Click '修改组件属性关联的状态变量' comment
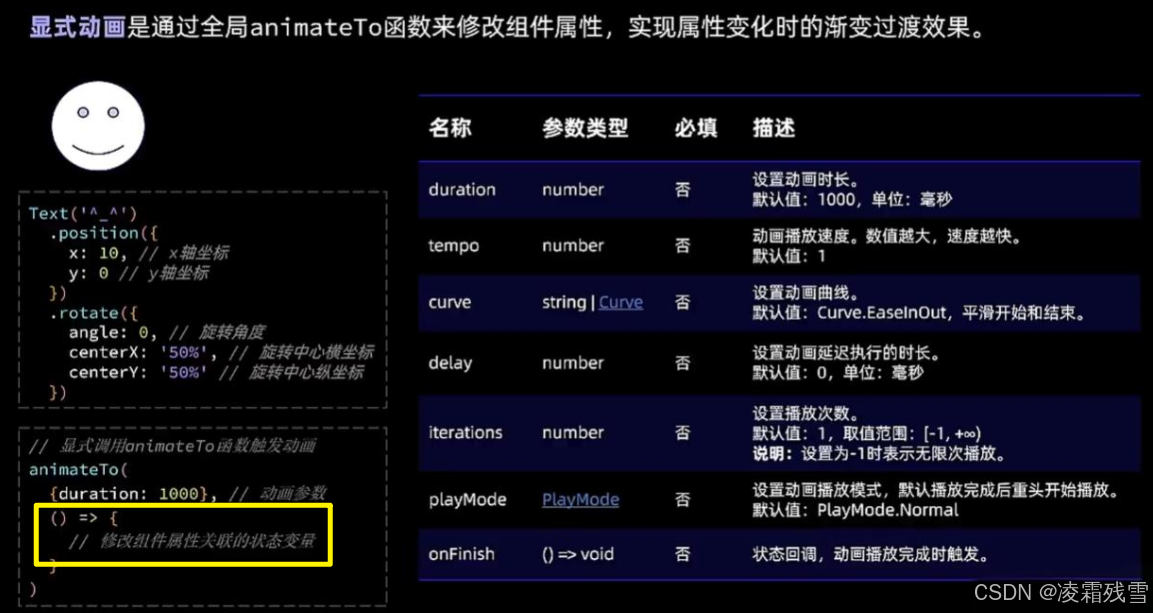 point(192,542)
